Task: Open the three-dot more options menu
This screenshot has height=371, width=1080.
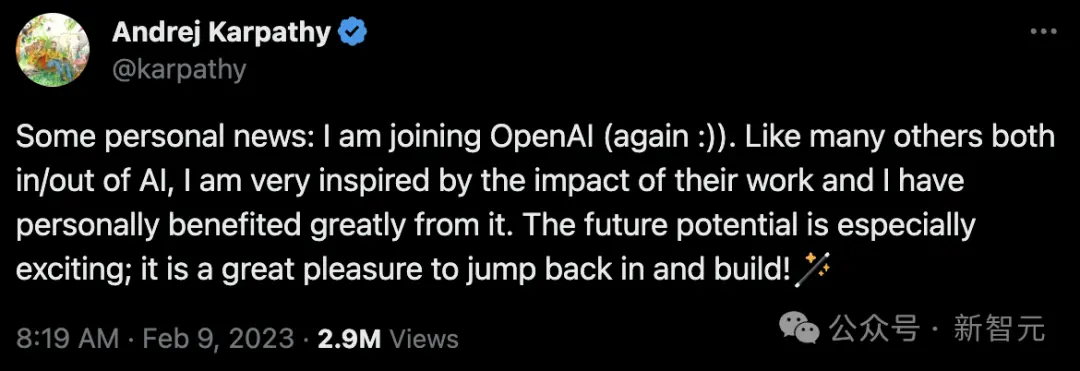Action: pos(1046,32)
